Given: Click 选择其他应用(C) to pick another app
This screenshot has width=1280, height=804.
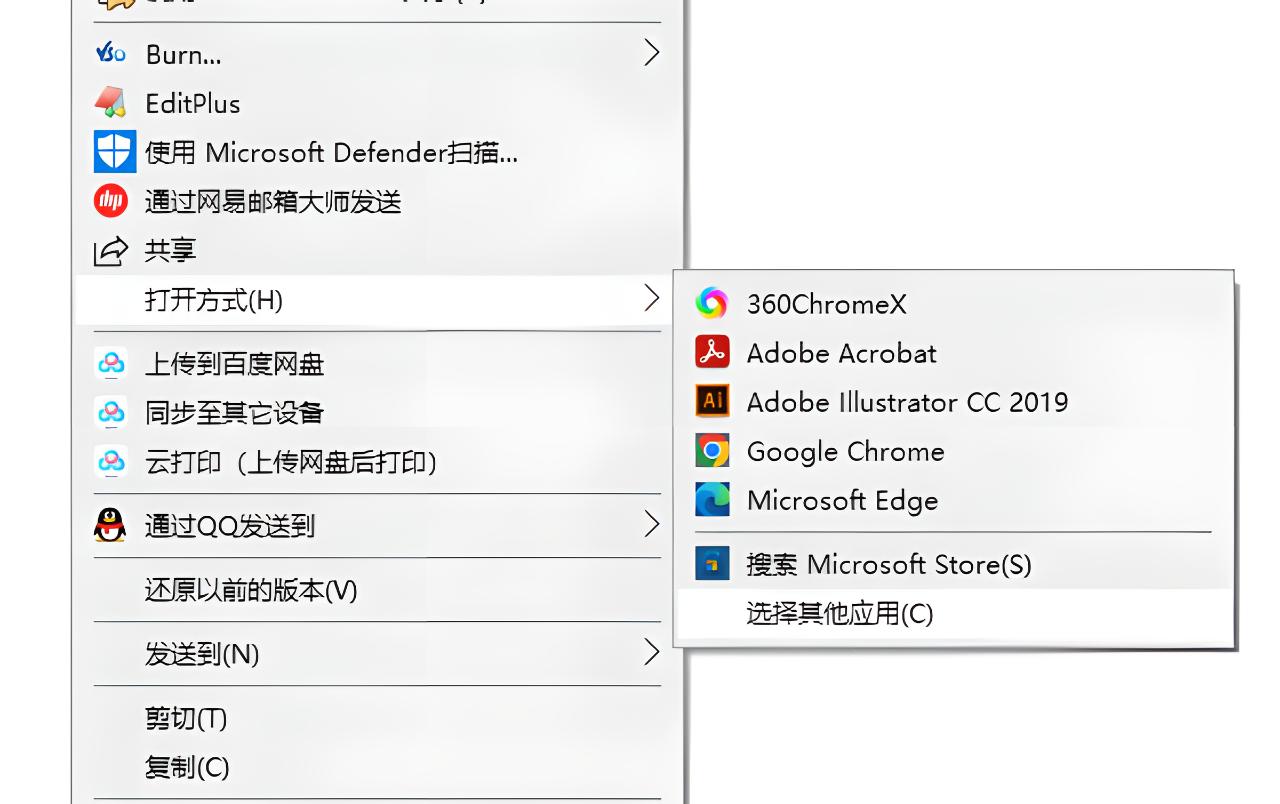Looking at the screenshot, I should pos(839,615).
